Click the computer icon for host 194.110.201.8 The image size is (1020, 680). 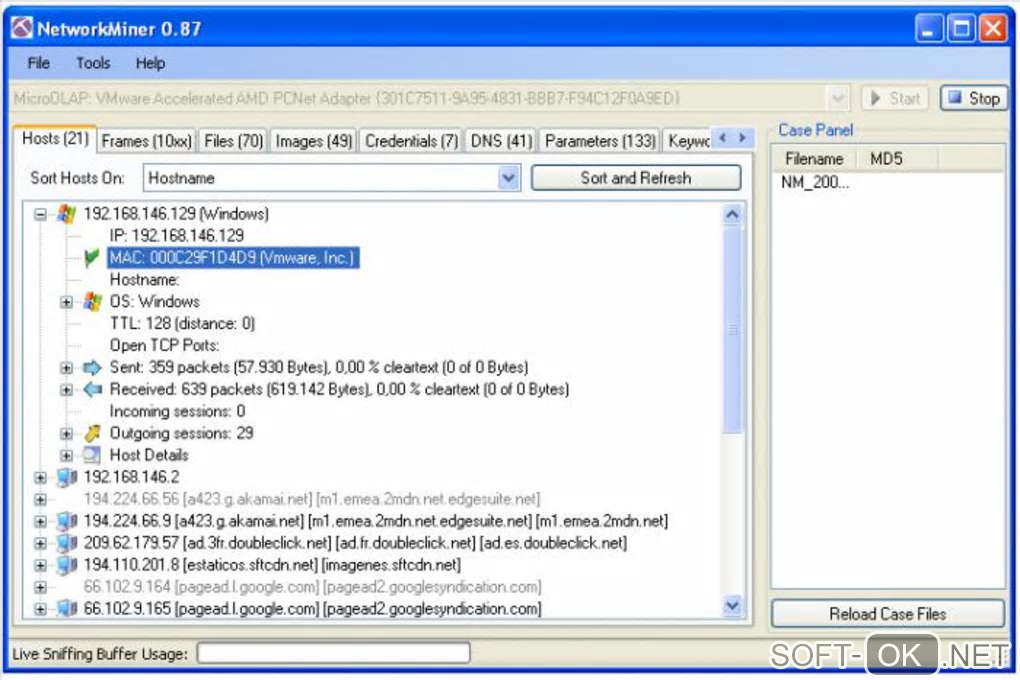67,565
